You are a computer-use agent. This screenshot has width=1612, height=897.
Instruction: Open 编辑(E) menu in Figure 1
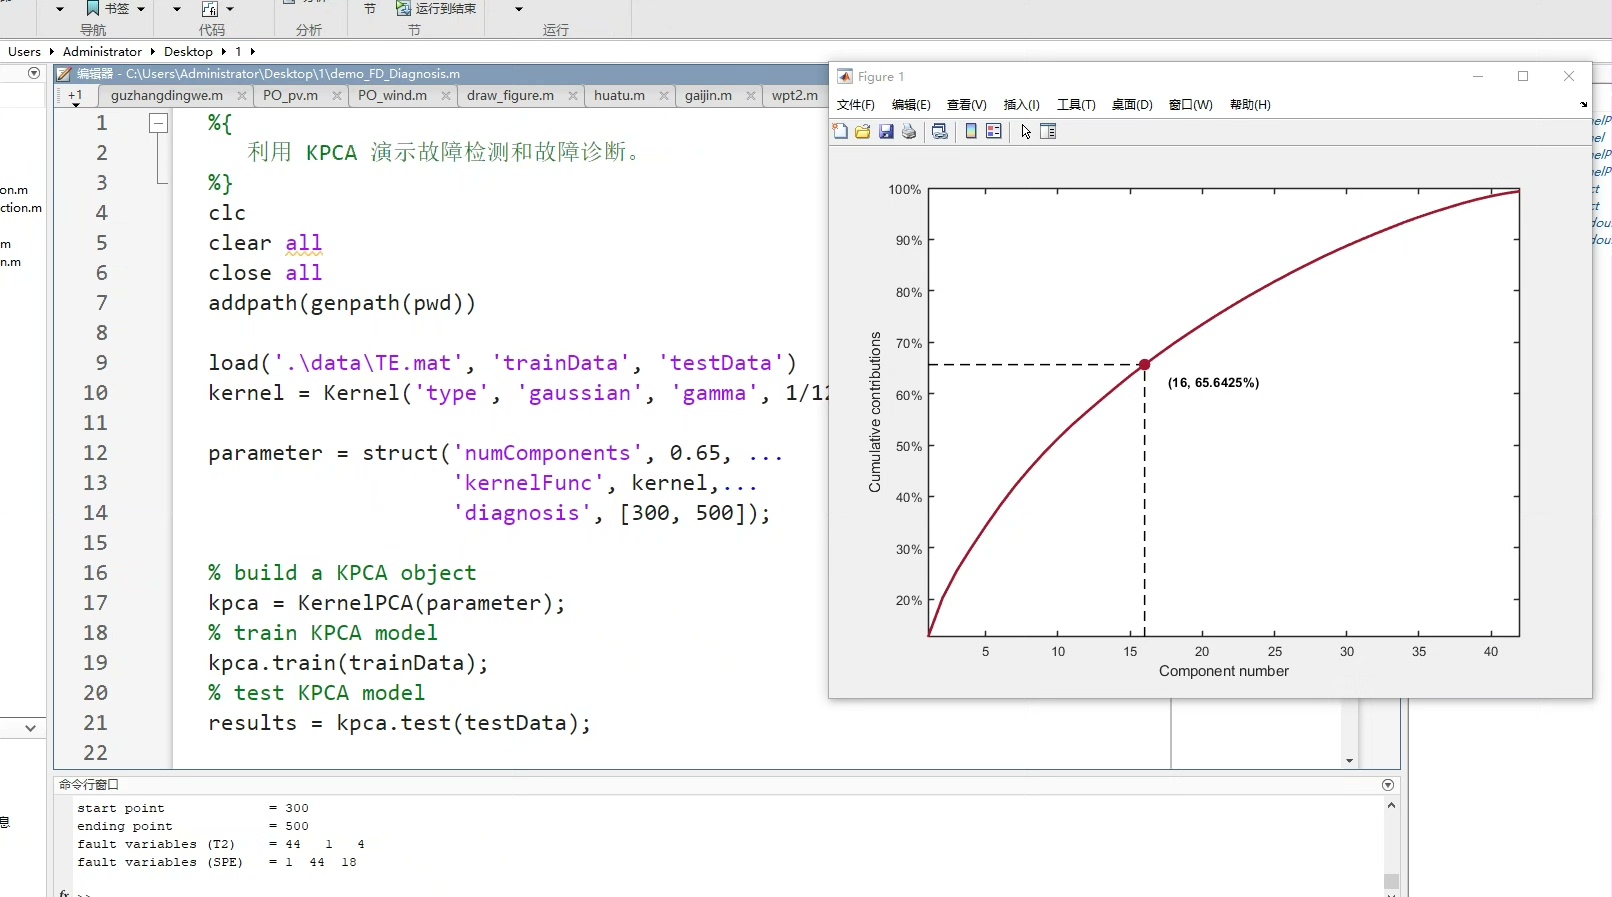coord(911,105)
